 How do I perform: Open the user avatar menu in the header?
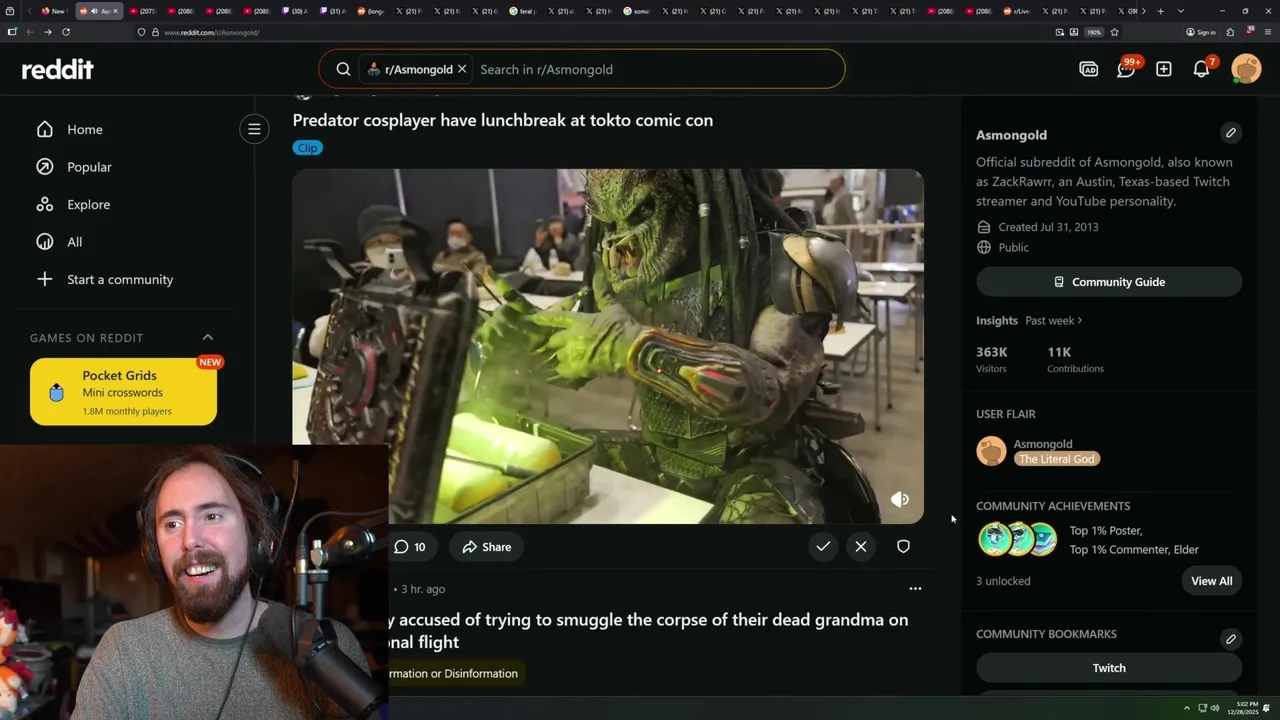pos(1246,69)
